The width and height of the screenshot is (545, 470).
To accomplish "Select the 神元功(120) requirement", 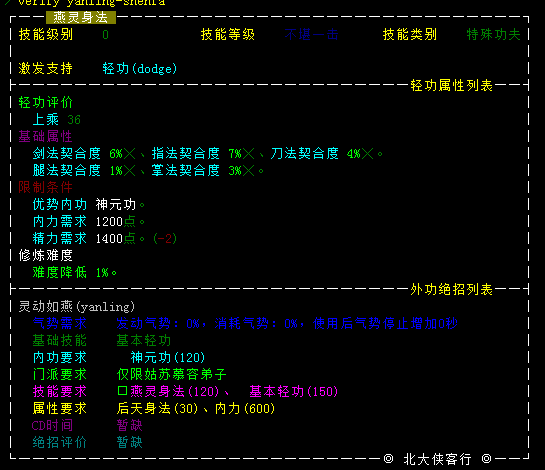I will 168,358.
